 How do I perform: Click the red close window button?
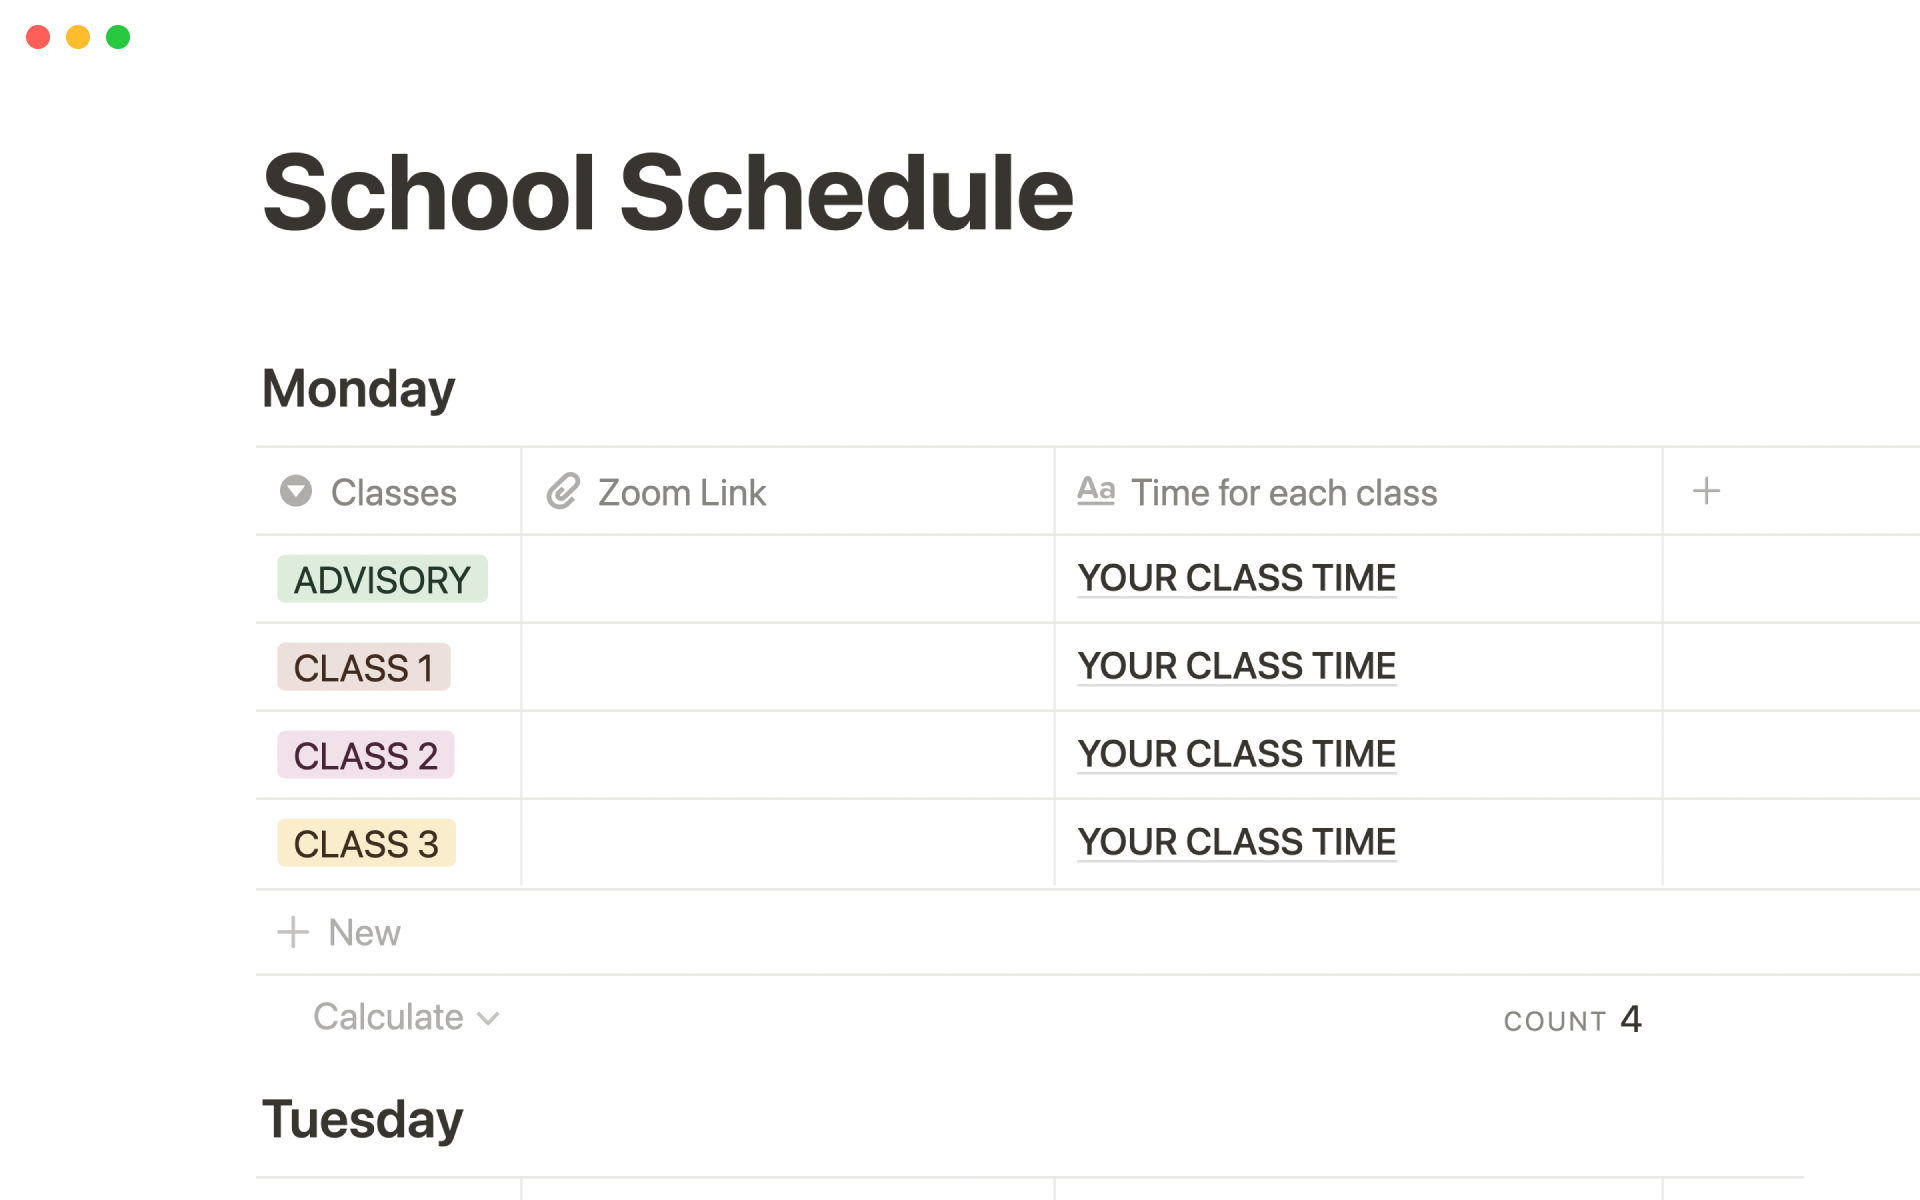click(38, 37)
